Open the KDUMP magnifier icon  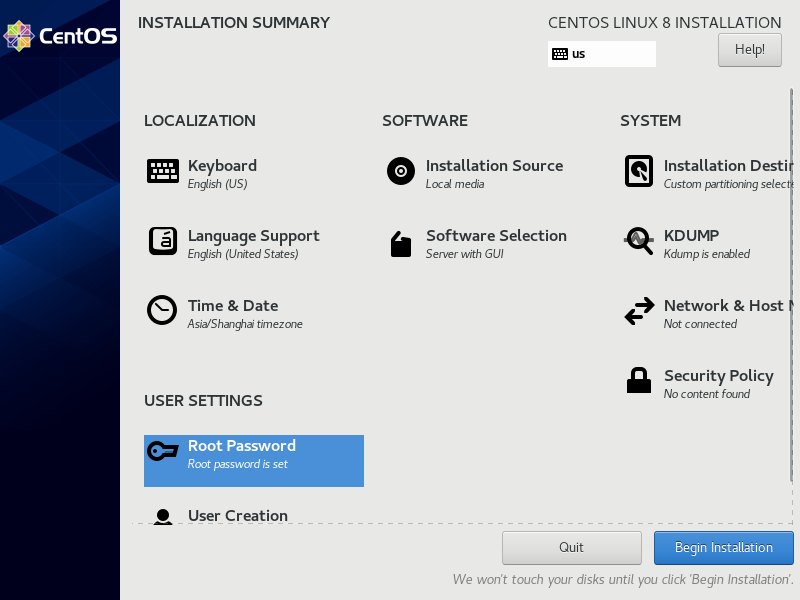[639, 240]
